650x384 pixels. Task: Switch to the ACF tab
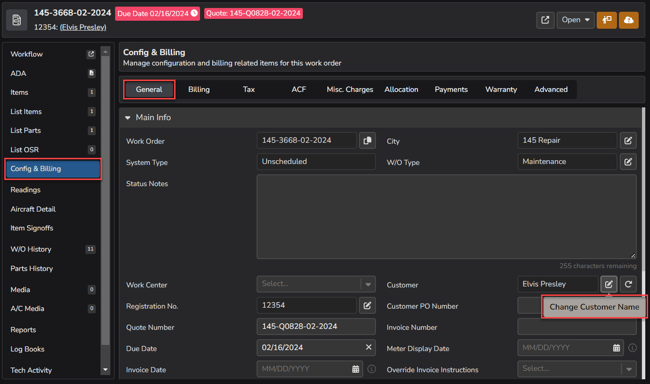298,90
